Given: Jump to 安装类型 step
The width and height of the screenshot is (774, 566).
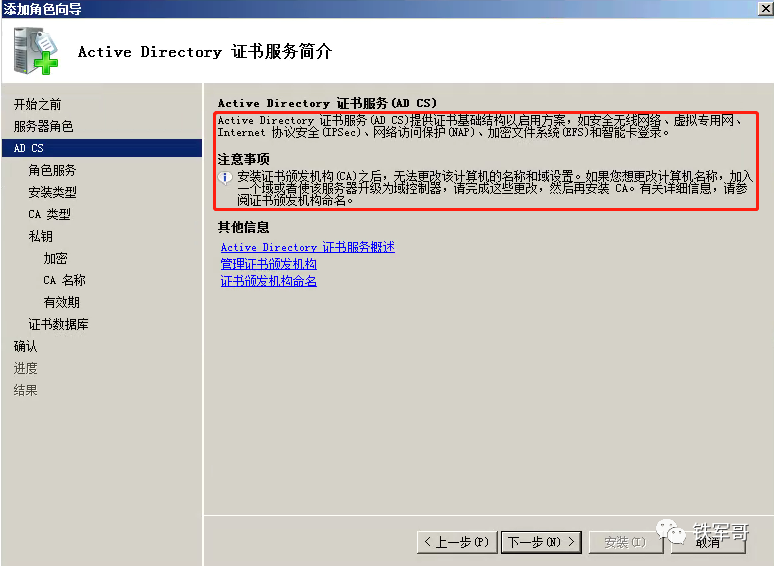Looking at the screenshot, I should pyautogui.click(x=52, y=192).
